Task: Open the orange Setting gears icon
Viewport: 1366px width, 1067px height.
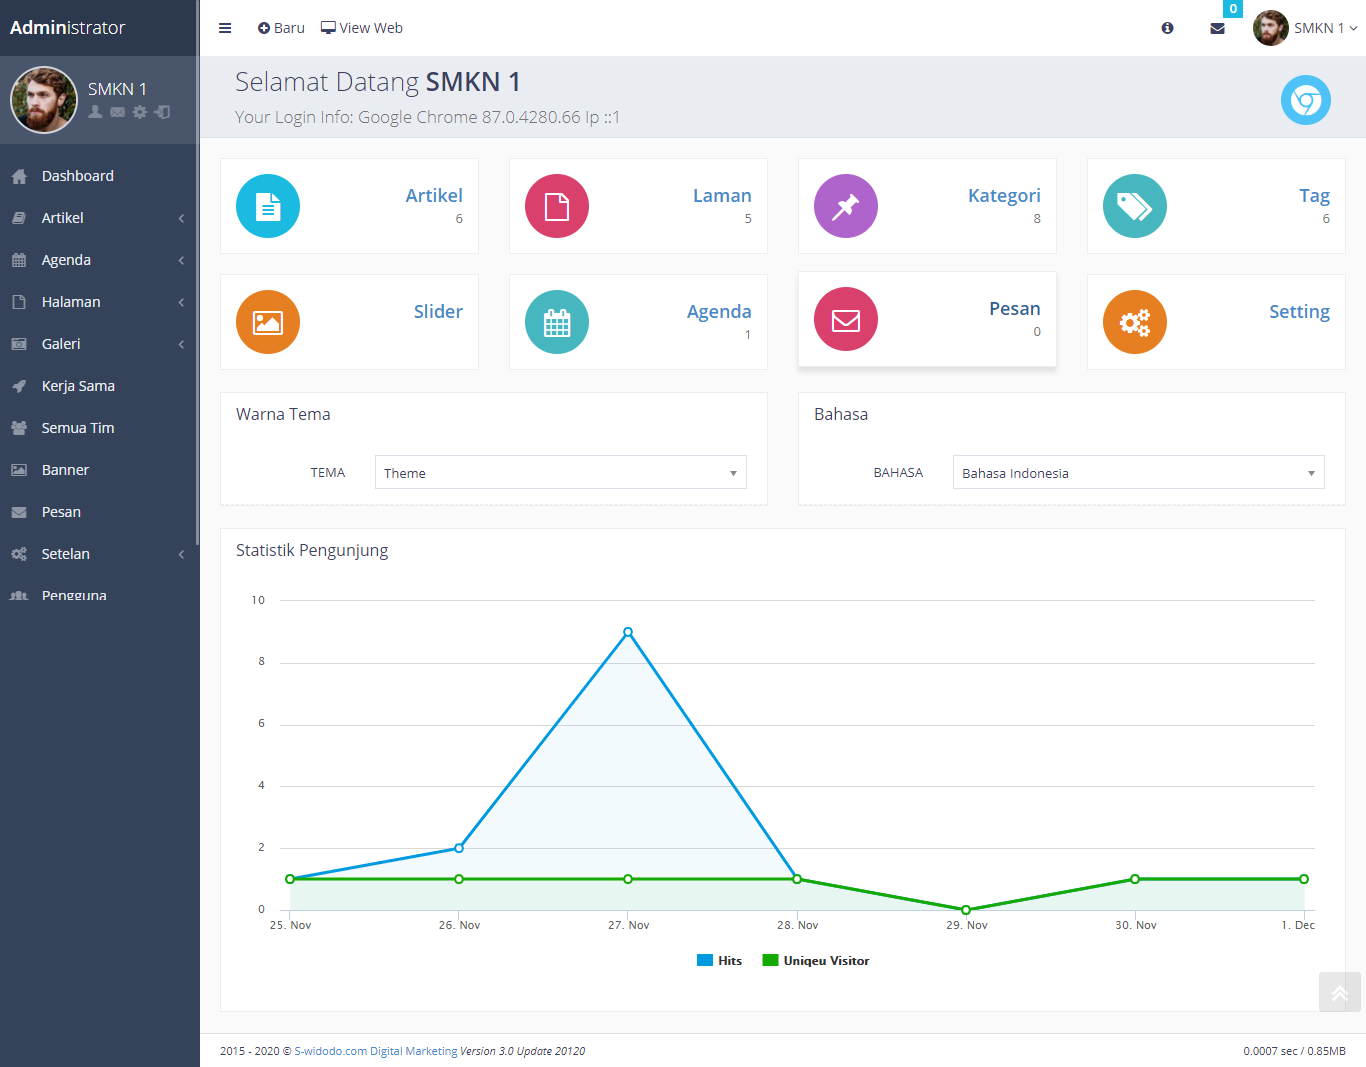Action: point(1135,322)
